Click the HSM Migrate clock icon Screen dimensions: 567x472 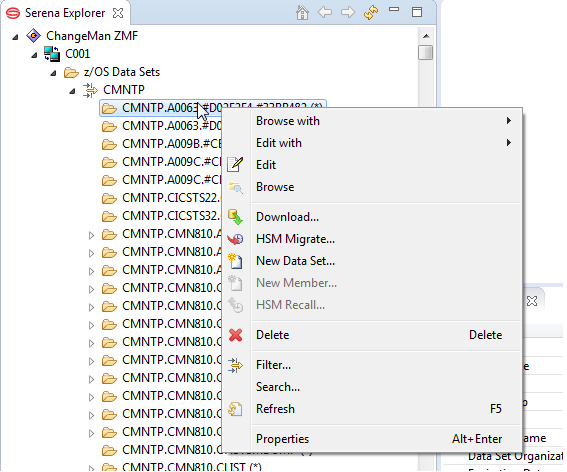pyautogui.click(x=235, y=239)
